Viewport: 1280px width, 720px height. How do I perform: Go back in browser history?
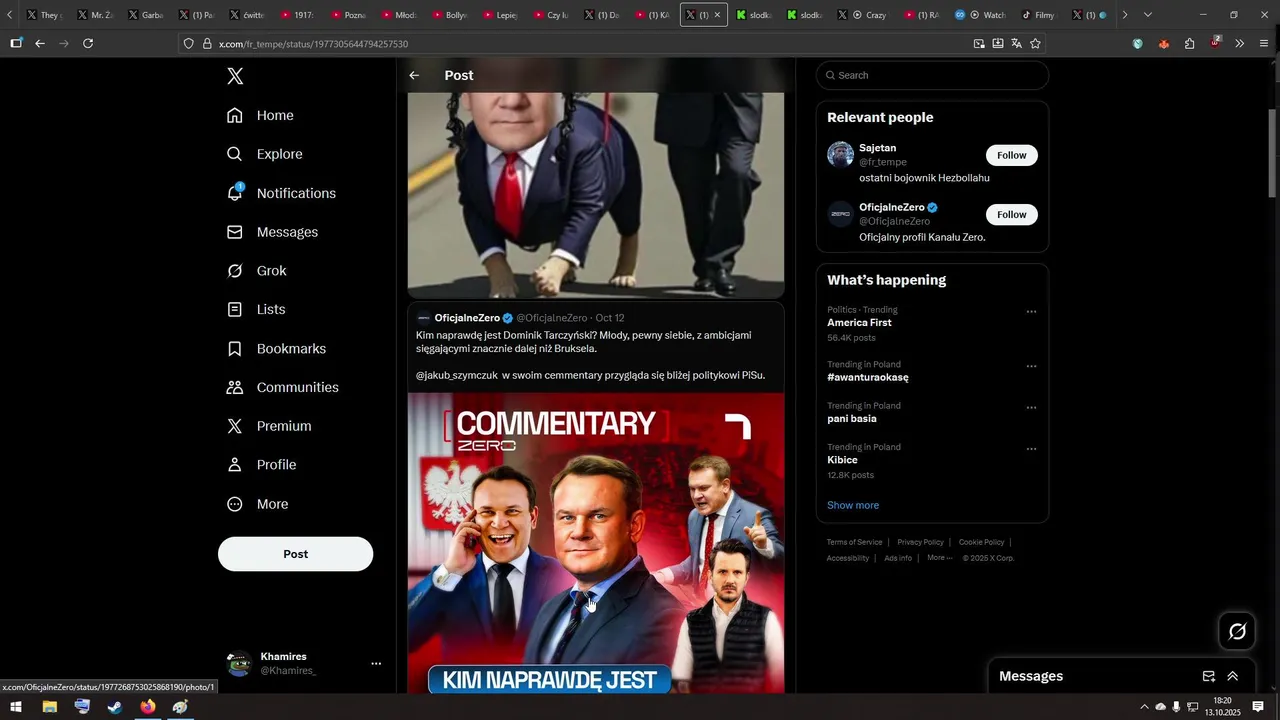pos(40,43)
